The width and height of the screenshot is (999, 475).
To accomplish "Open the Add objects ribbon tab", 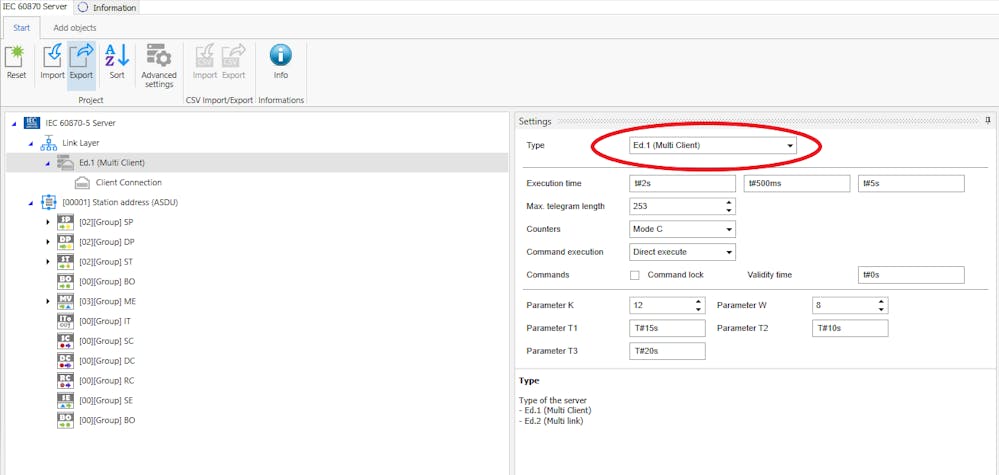I will 75,28.
